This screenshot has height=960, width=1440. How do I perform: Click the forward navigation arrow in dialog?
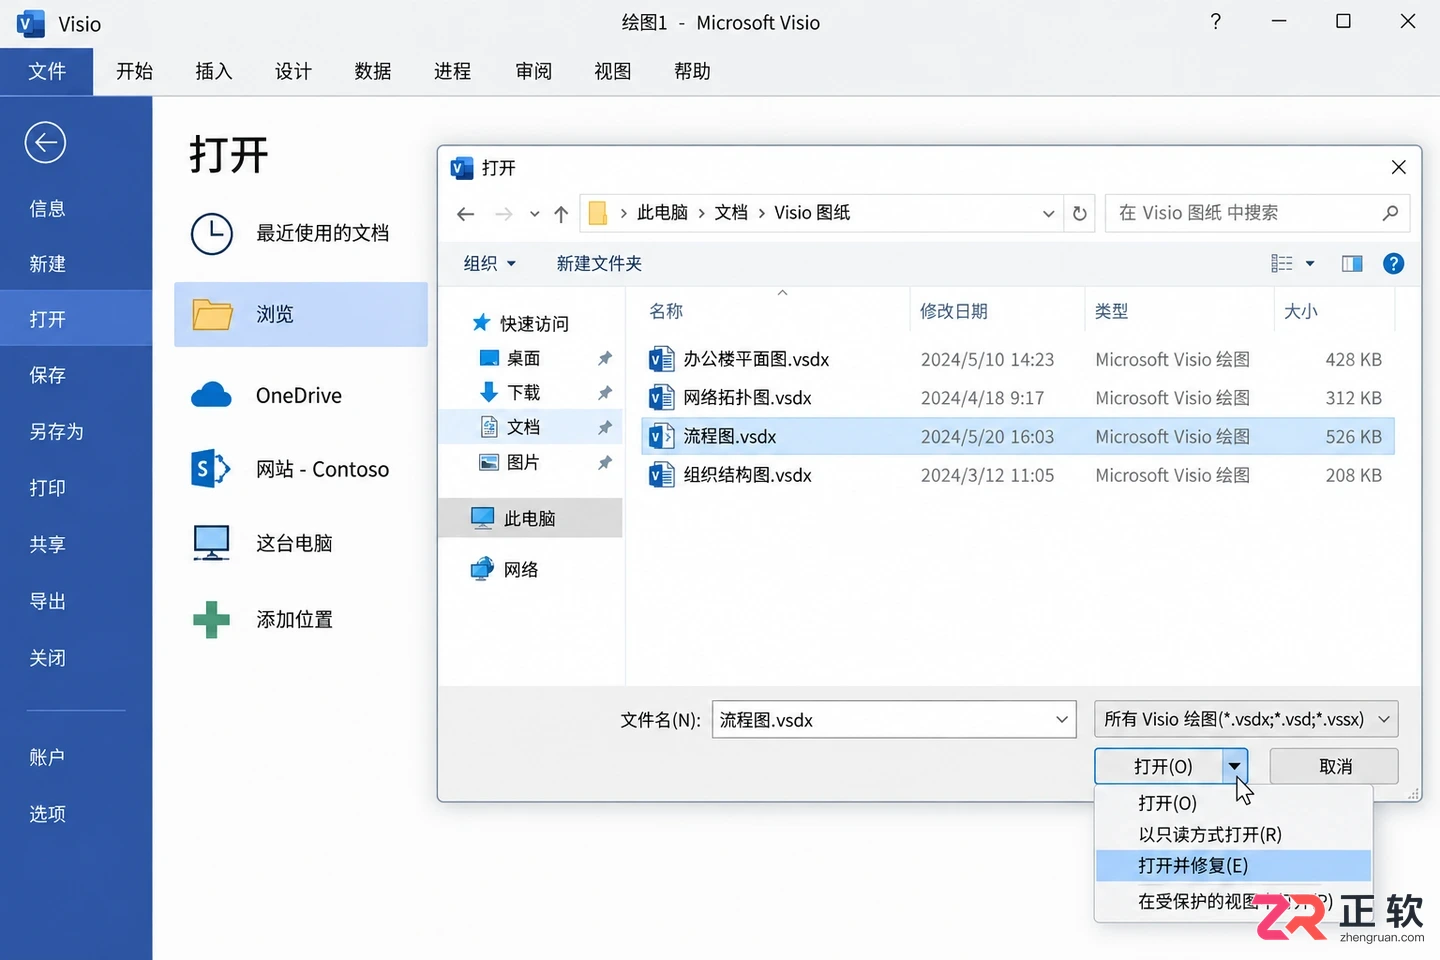click(x=503, y=213)
